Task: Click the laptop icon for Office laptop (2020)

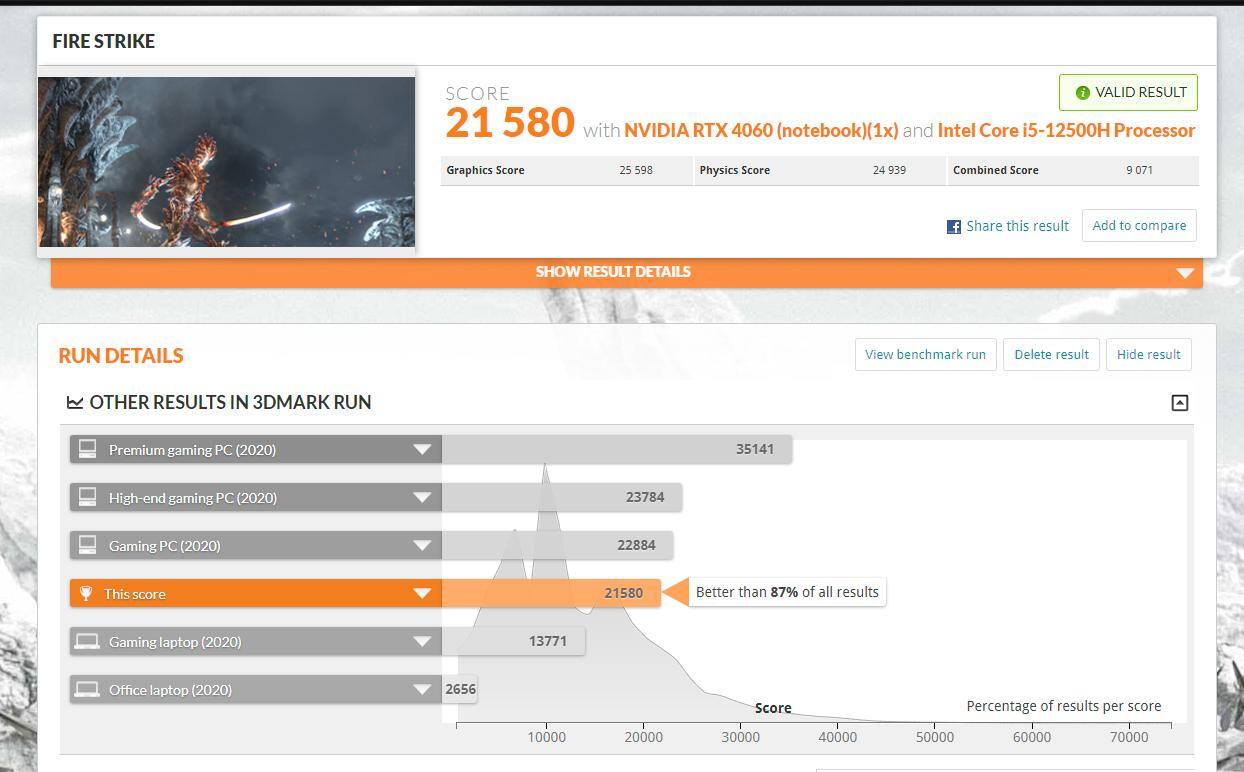Action: [x=88, y=690]
